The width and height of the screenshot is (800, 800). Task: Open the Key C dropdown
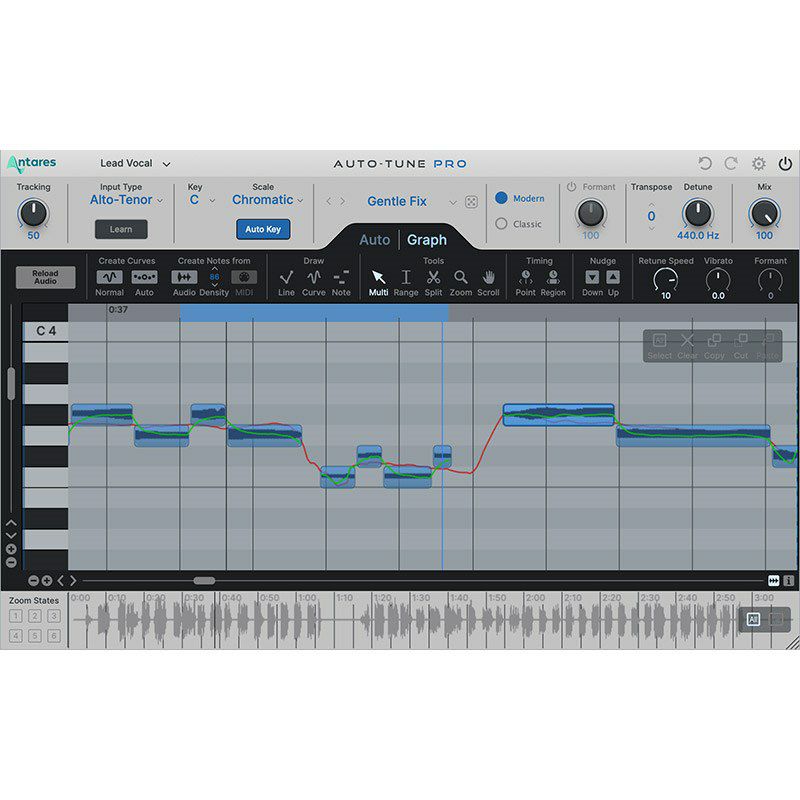pyautogui.click(x=202, y=200)
